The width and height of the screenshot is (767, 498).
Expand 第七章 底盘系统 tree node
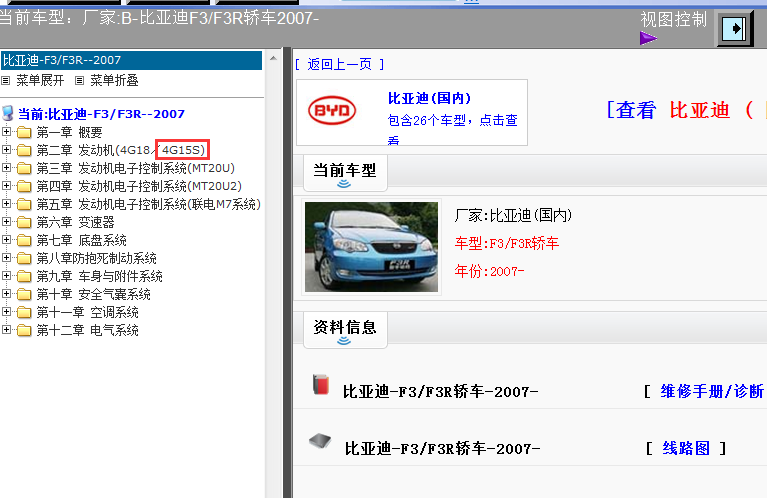[x=6, y=239]
